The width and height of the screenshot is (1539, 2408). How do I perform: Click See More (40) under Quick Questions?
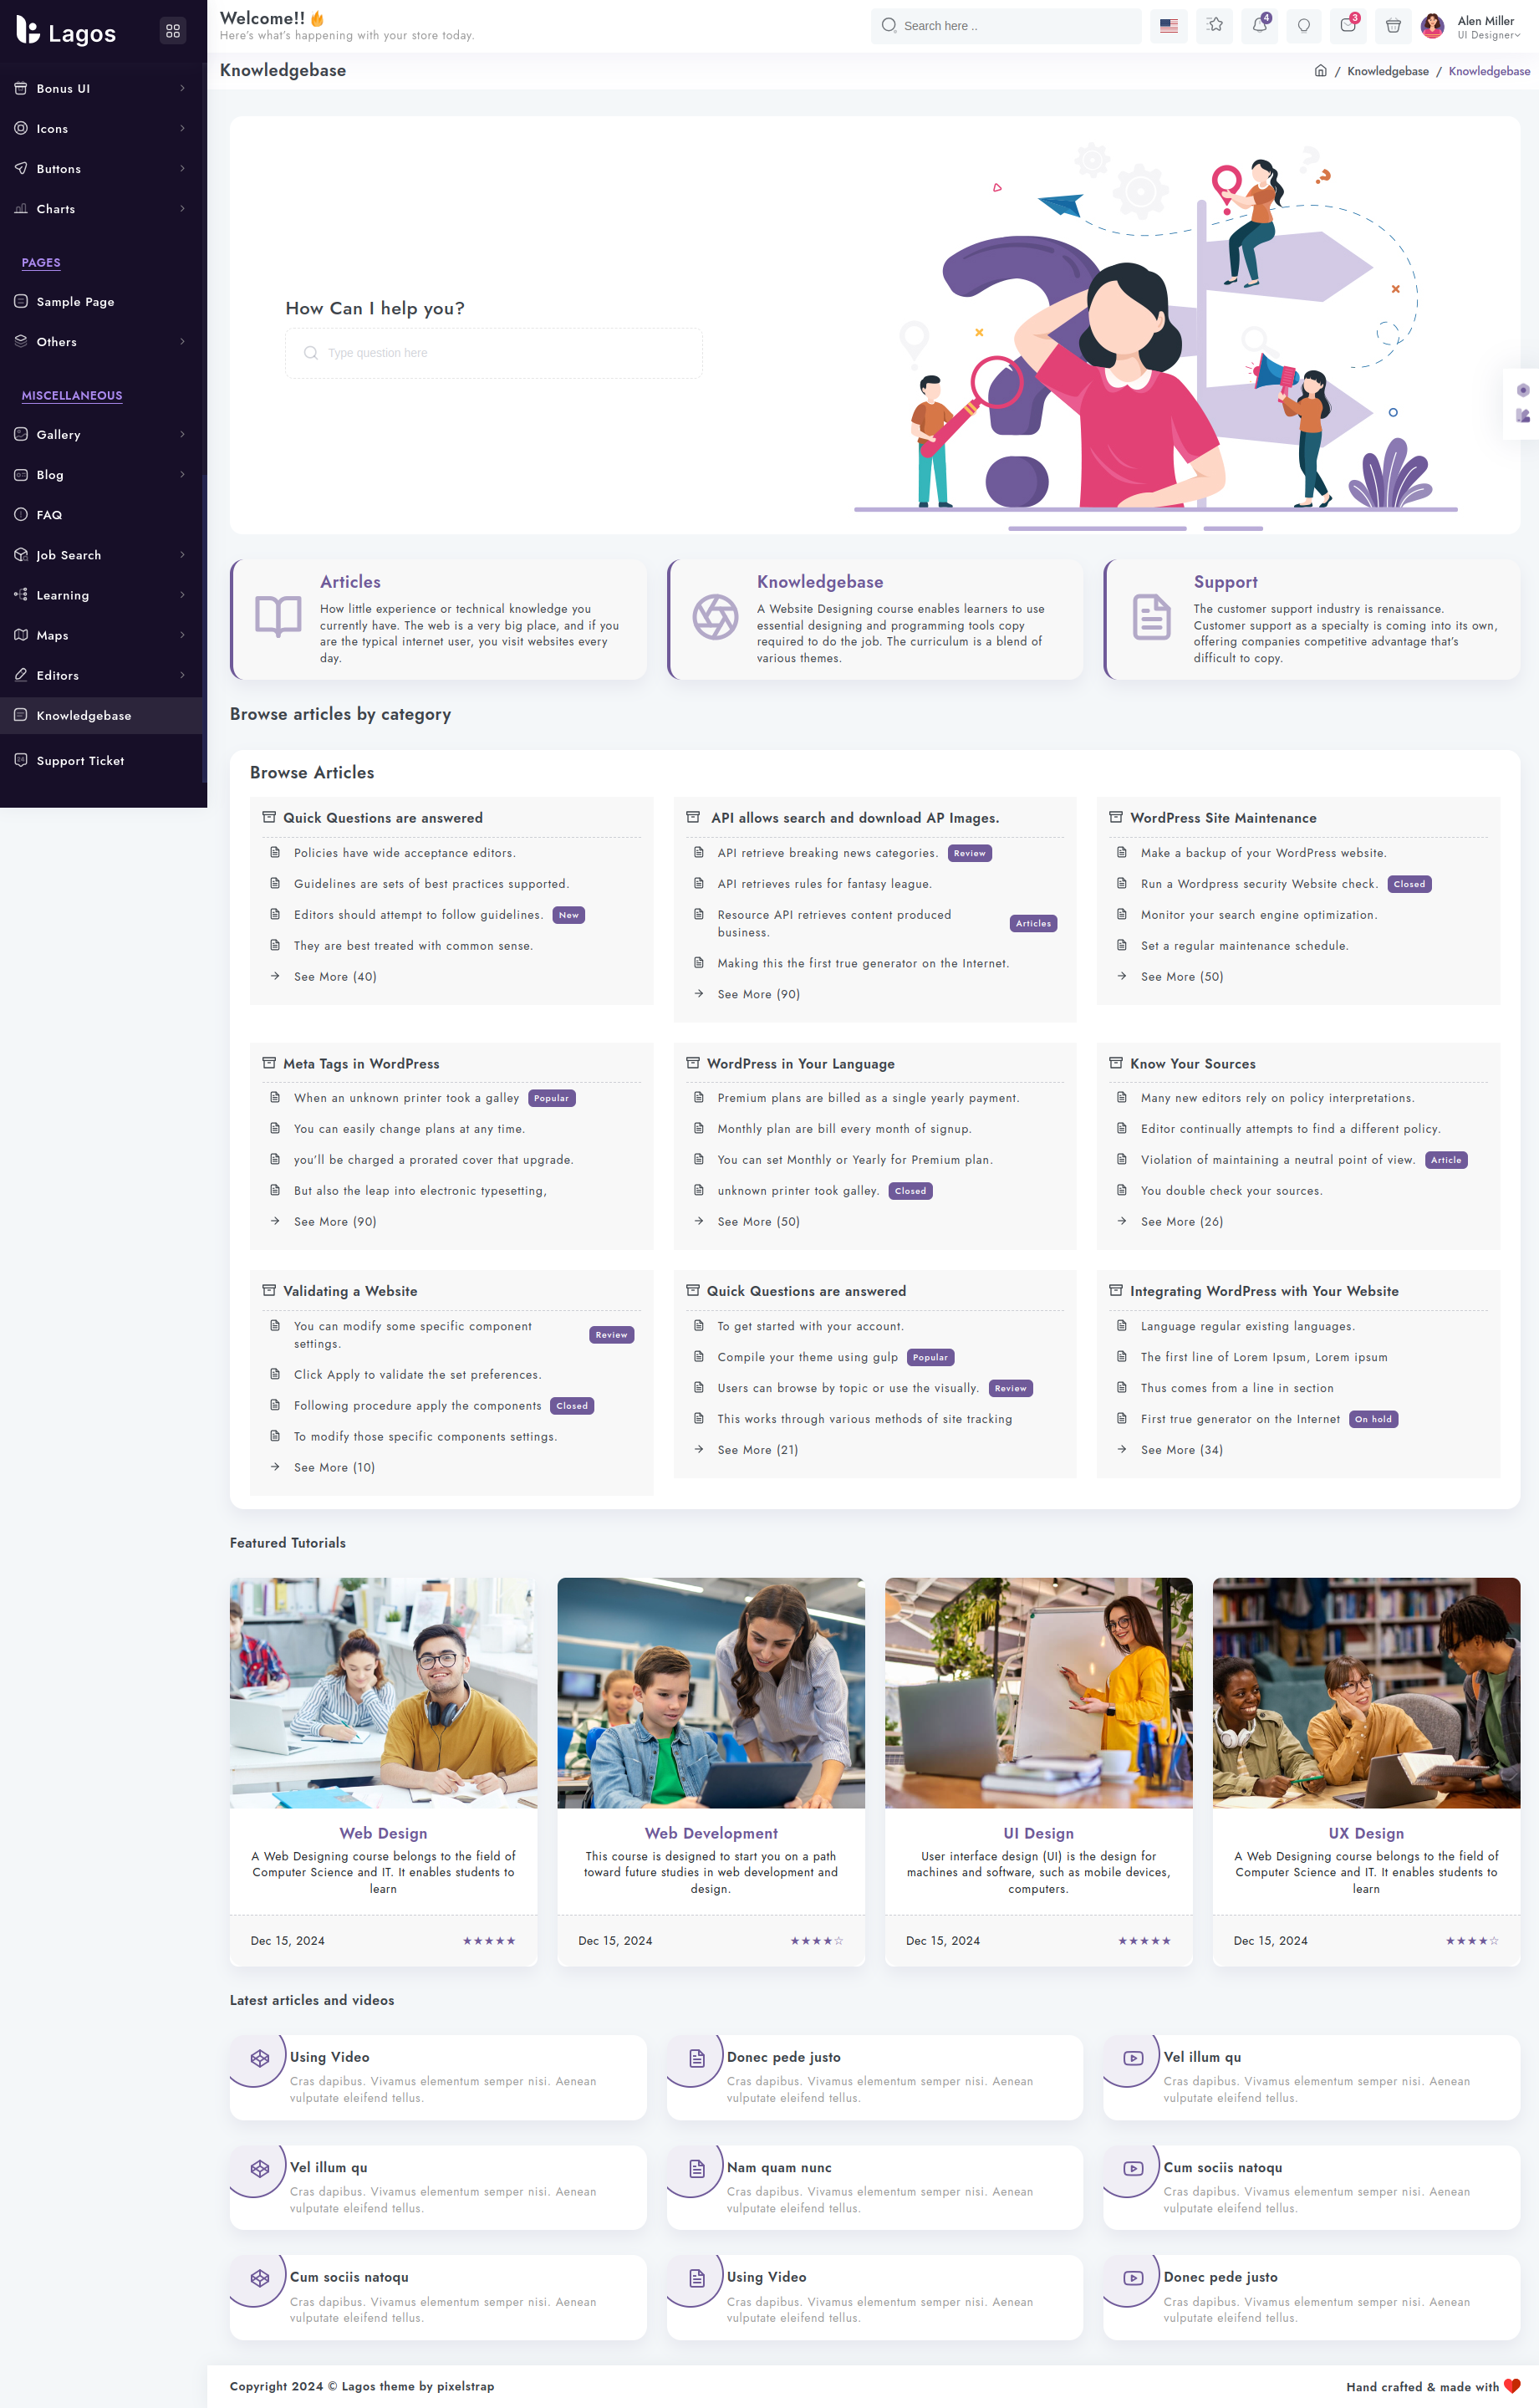[335, 977]
